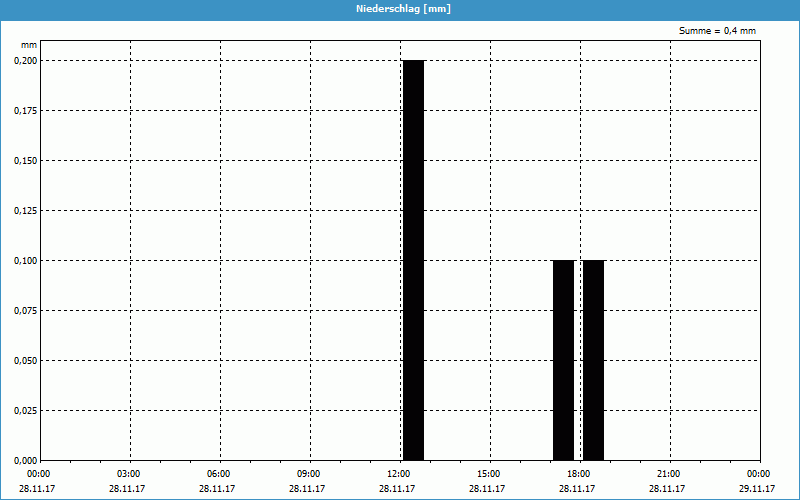
Task: Click the 09:00 time axis label
Action: tap(308, 474)
